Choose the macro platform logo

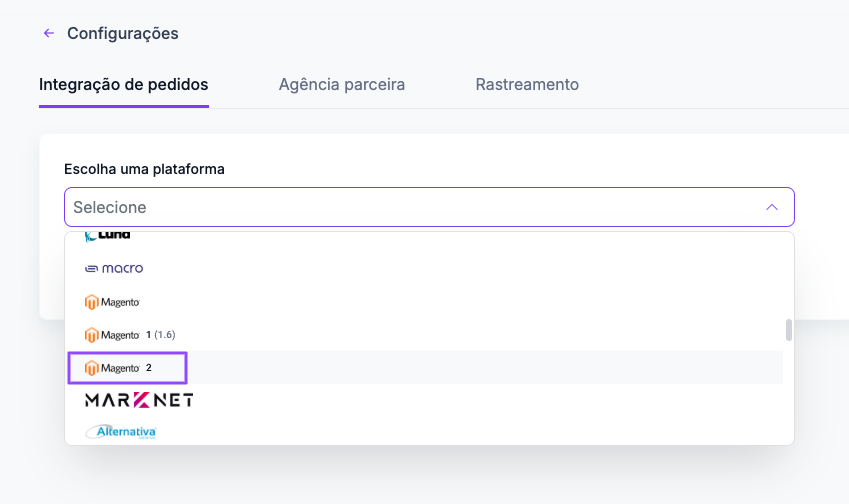(x=114, y=269)
